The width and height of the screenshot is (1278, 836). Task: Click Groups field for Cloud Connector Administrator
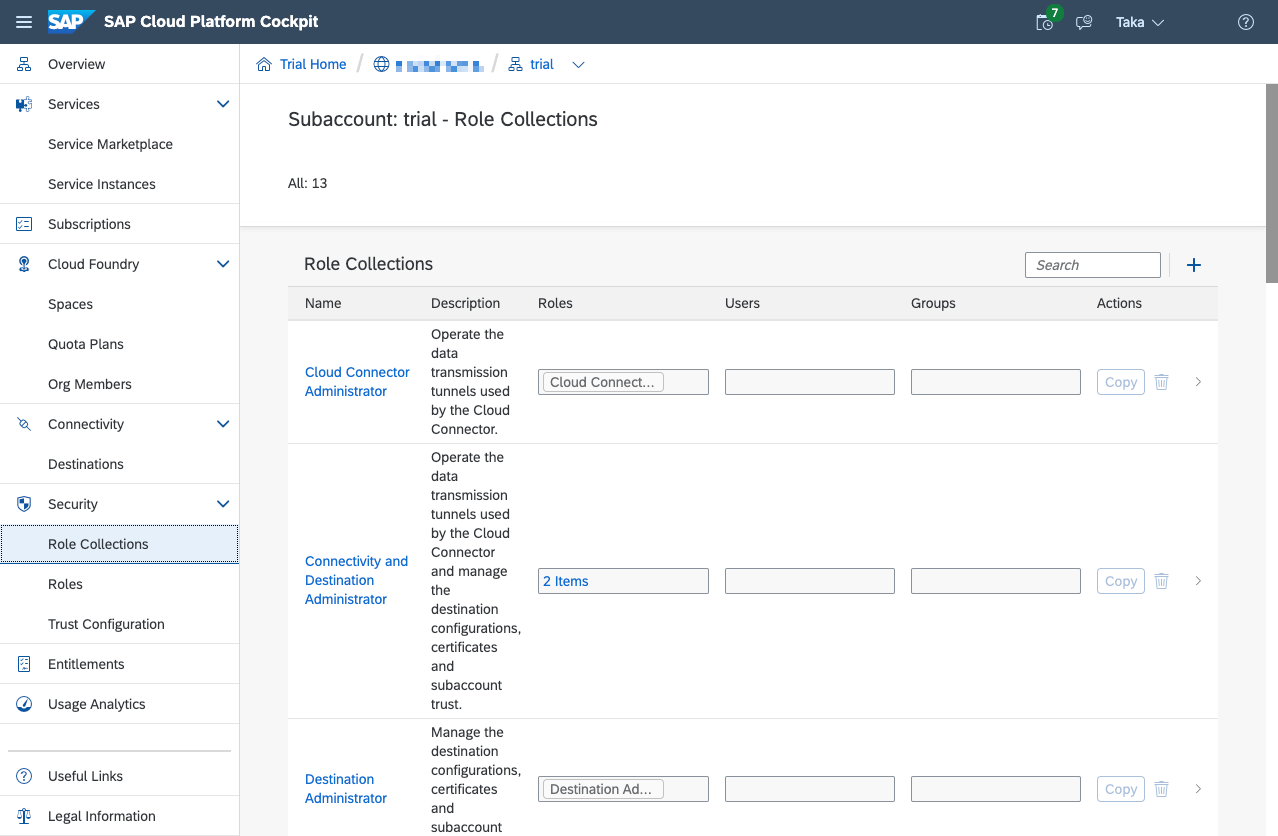click(x=995, y=382)
